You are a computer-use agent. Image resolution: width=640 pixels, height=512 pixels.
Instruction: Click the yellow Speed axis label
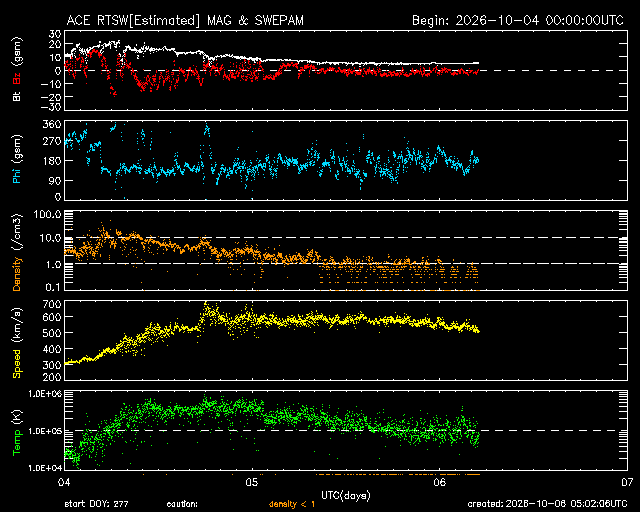click(x=17, y=363)
